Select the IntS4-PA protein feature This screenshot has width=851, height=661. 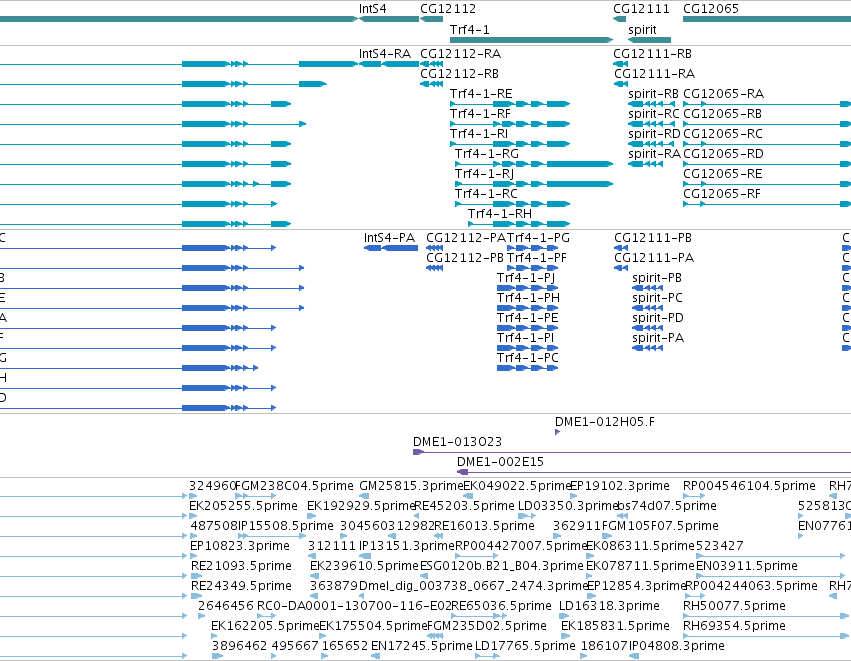[391, 248]
